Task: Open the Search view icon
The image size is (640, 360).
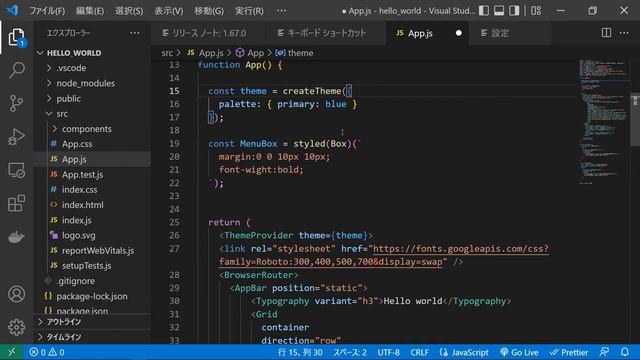Action: point(16,70)
